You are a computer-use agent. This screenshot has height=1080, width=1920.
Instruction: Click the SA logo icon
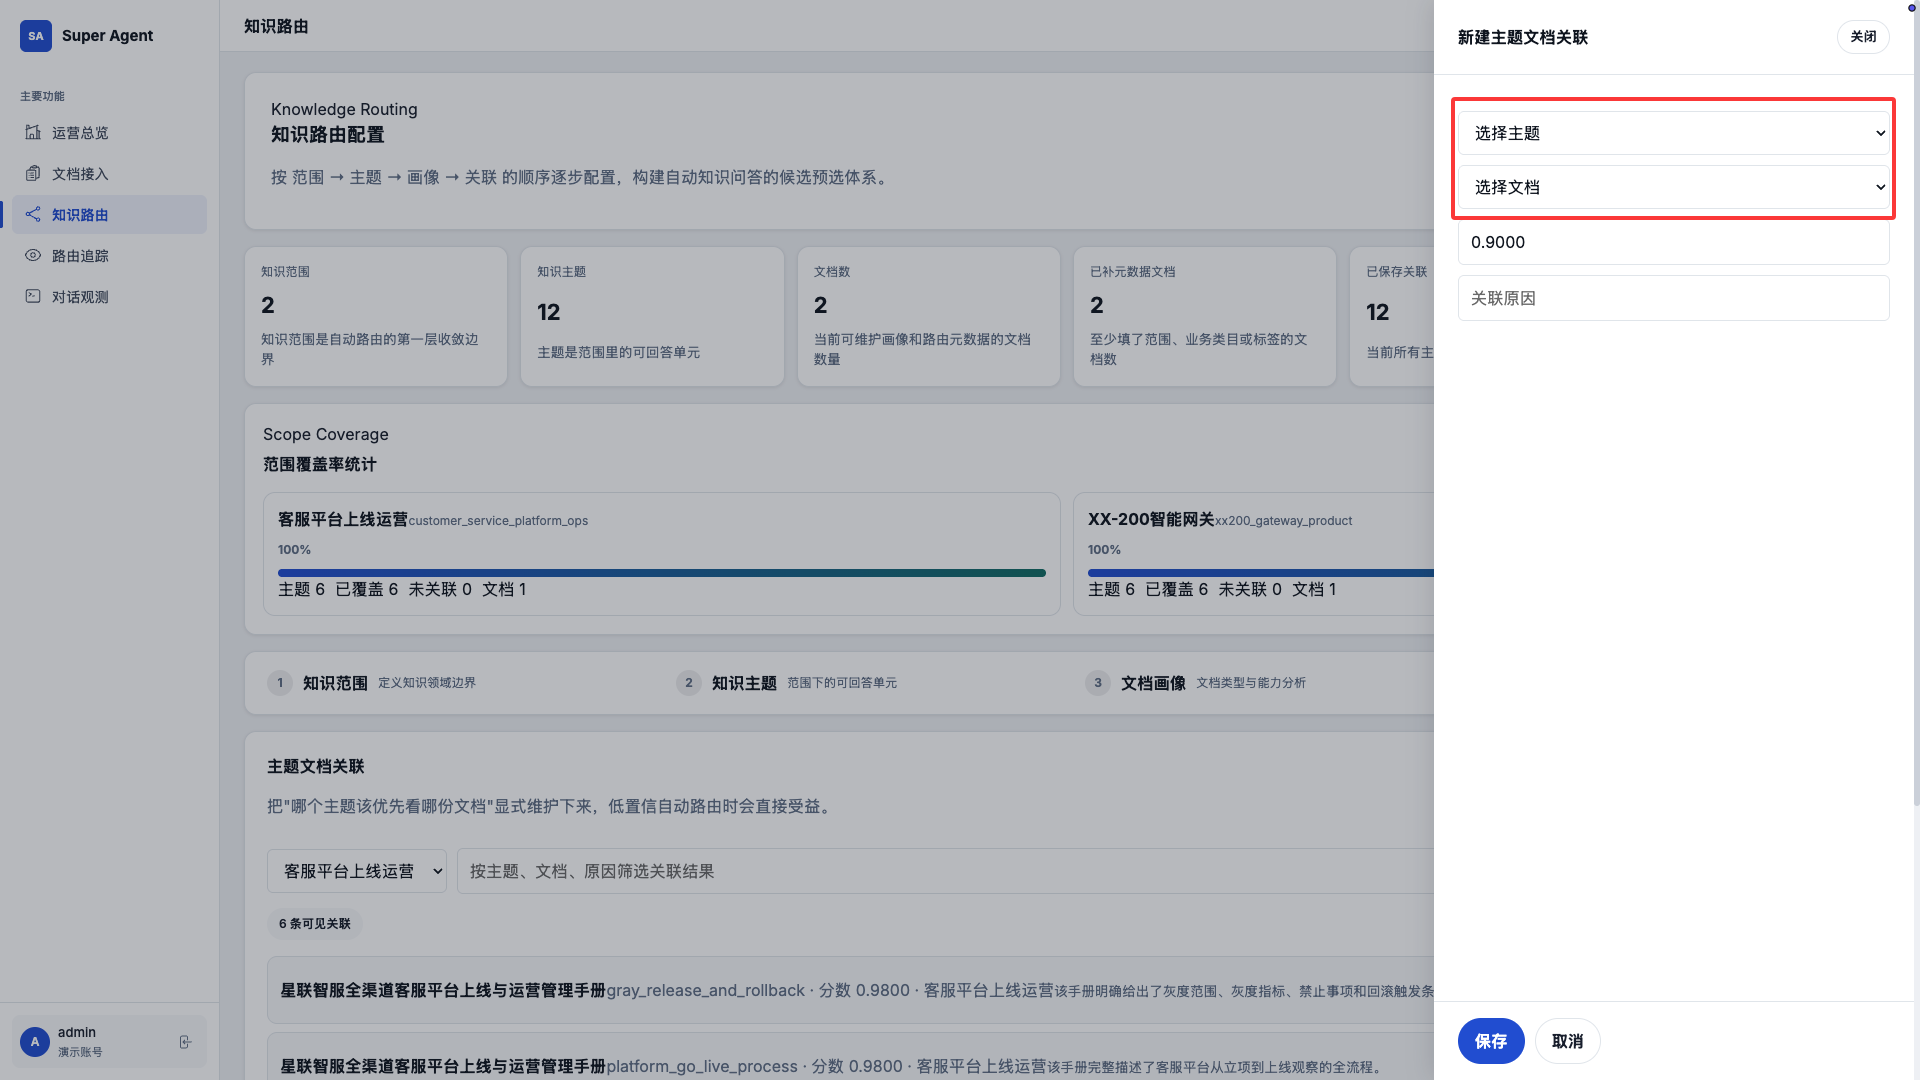point(36,36)
